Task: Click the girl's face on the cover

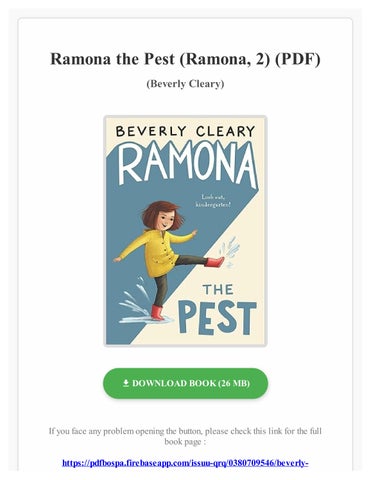Action: [164, 220]
